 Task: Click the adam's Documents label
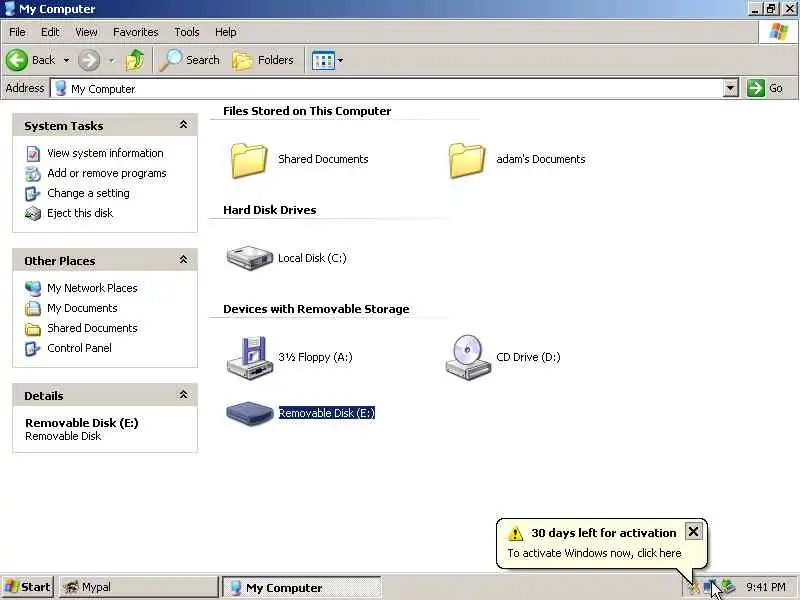[541, 159]
